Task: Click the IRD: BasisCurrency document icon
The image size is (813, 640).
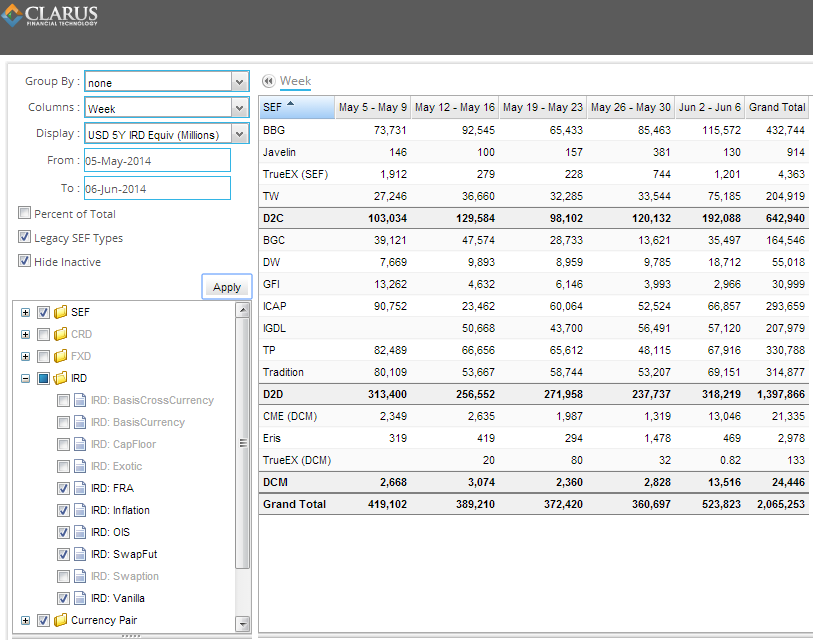Action: [80, 422]
